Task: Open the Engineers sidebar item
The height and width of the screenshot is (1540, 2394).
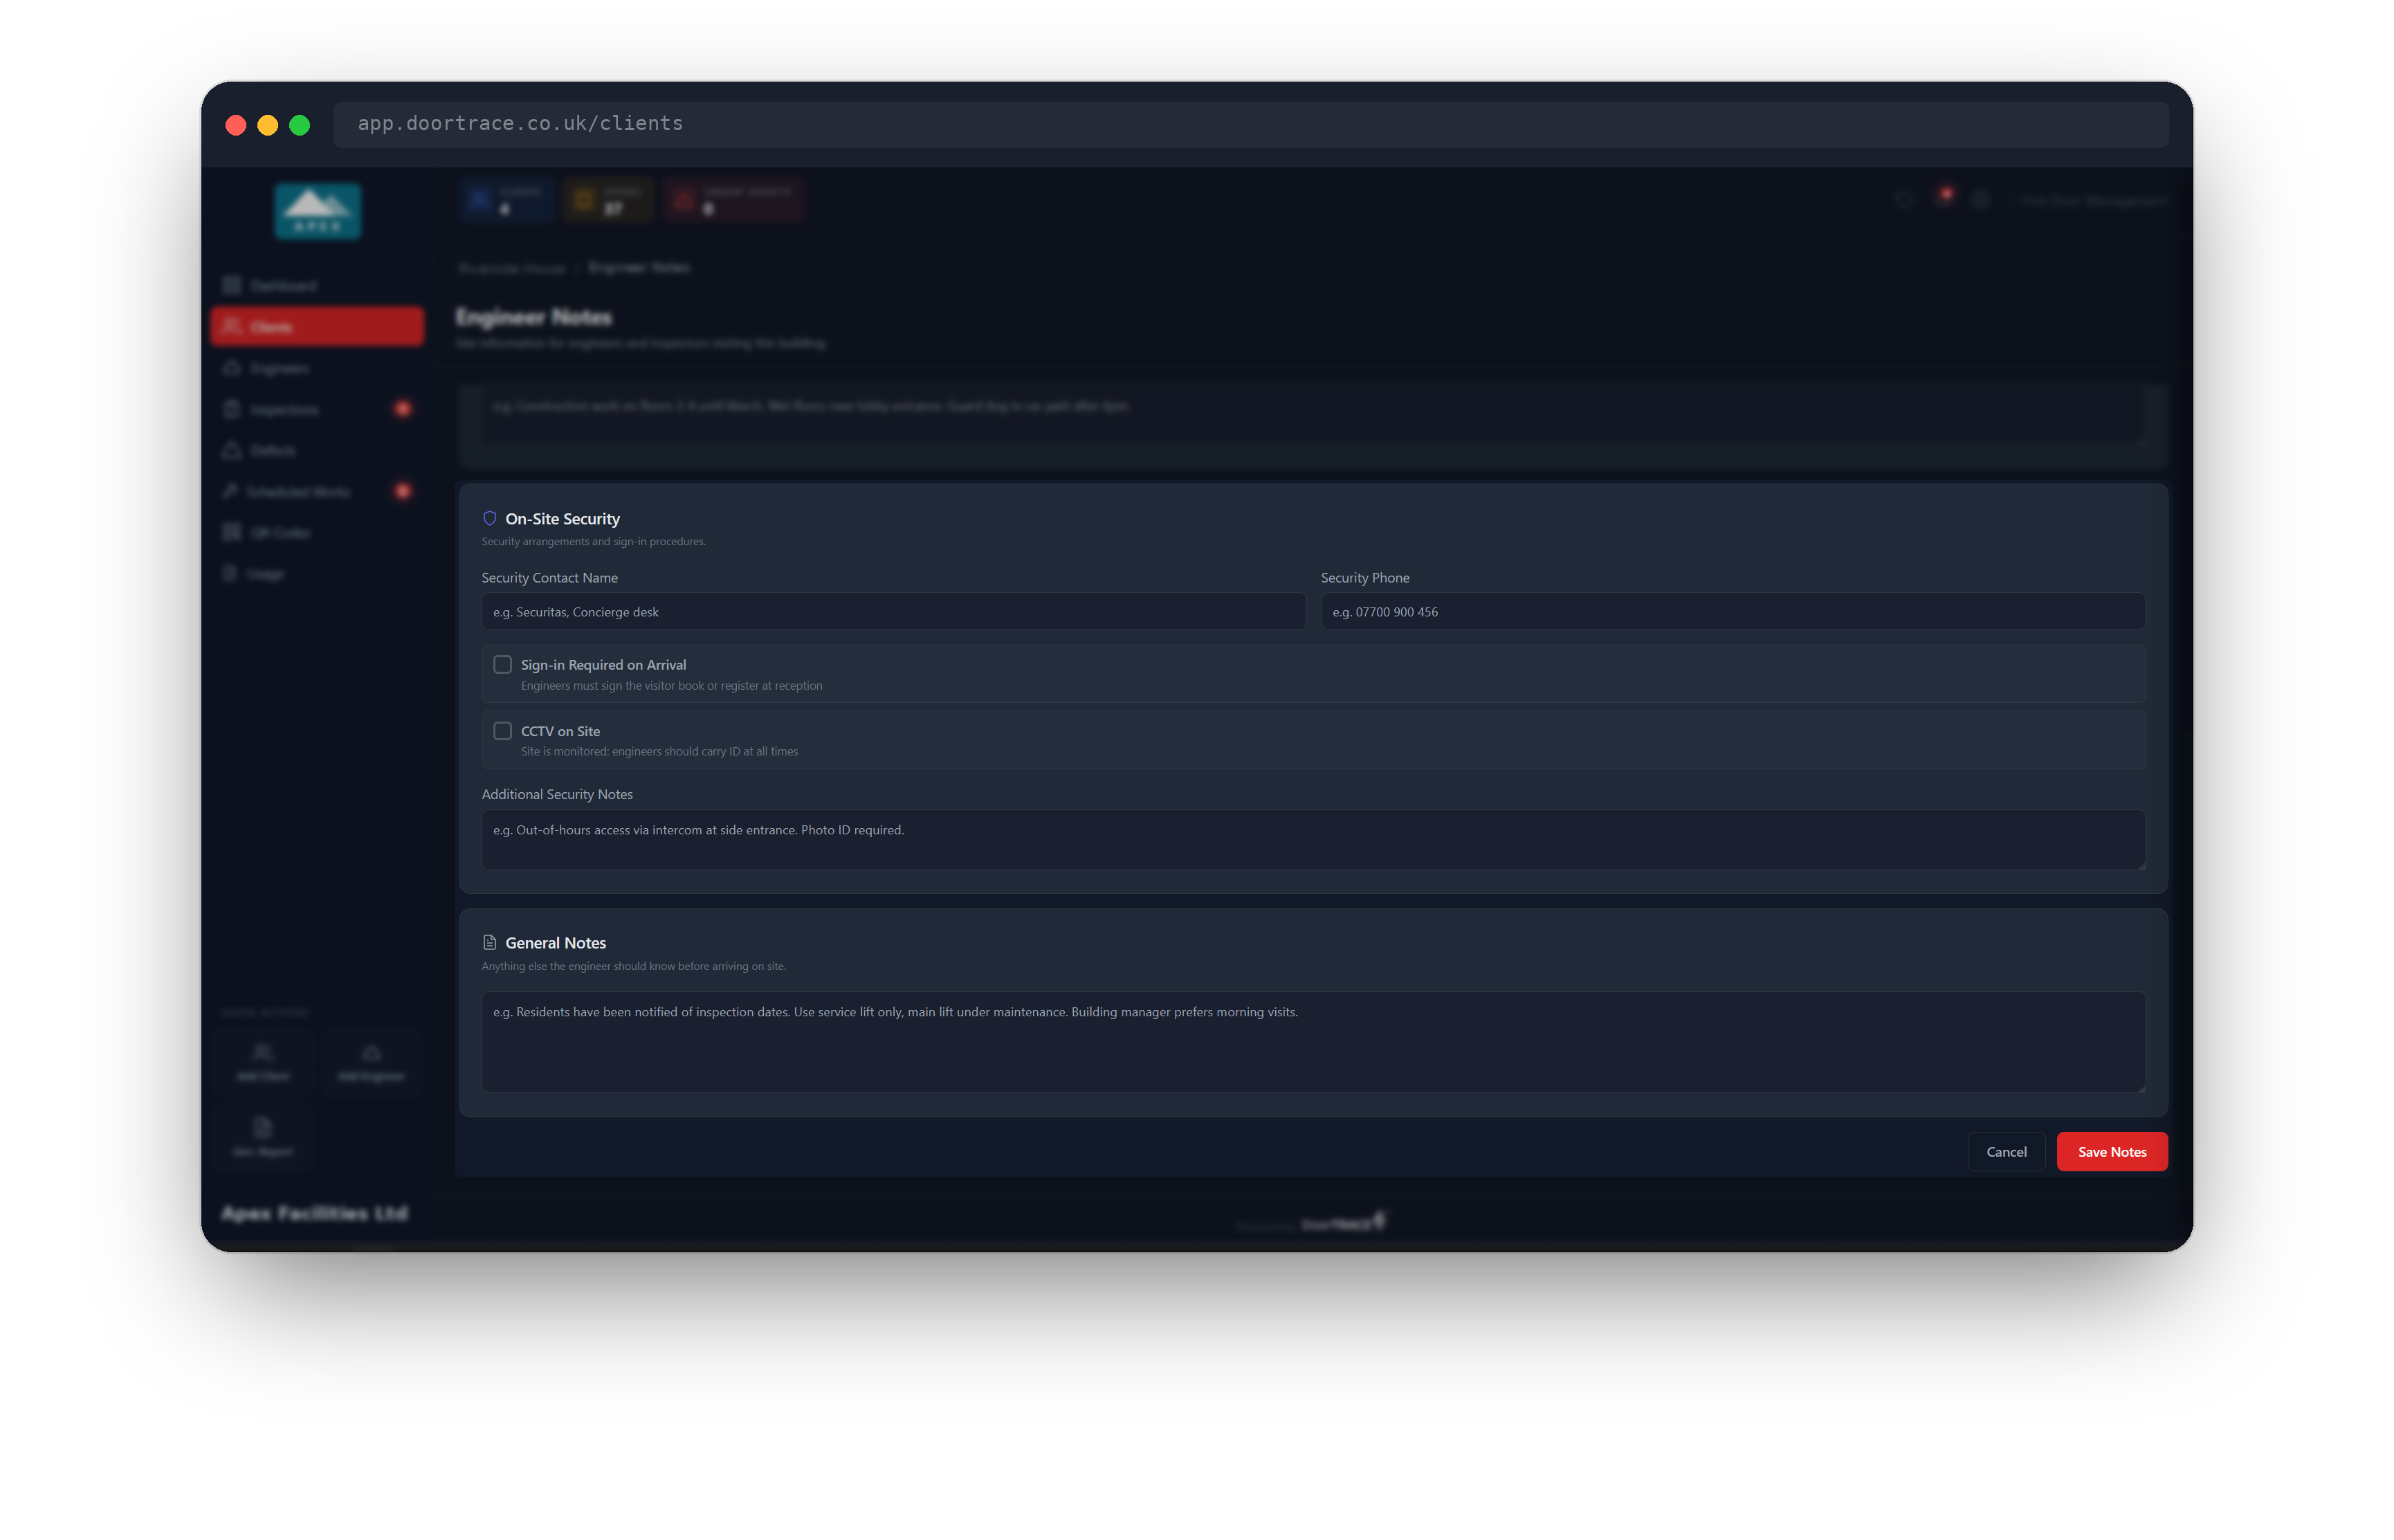Action: pyautogui.click(x=317, y=368)
